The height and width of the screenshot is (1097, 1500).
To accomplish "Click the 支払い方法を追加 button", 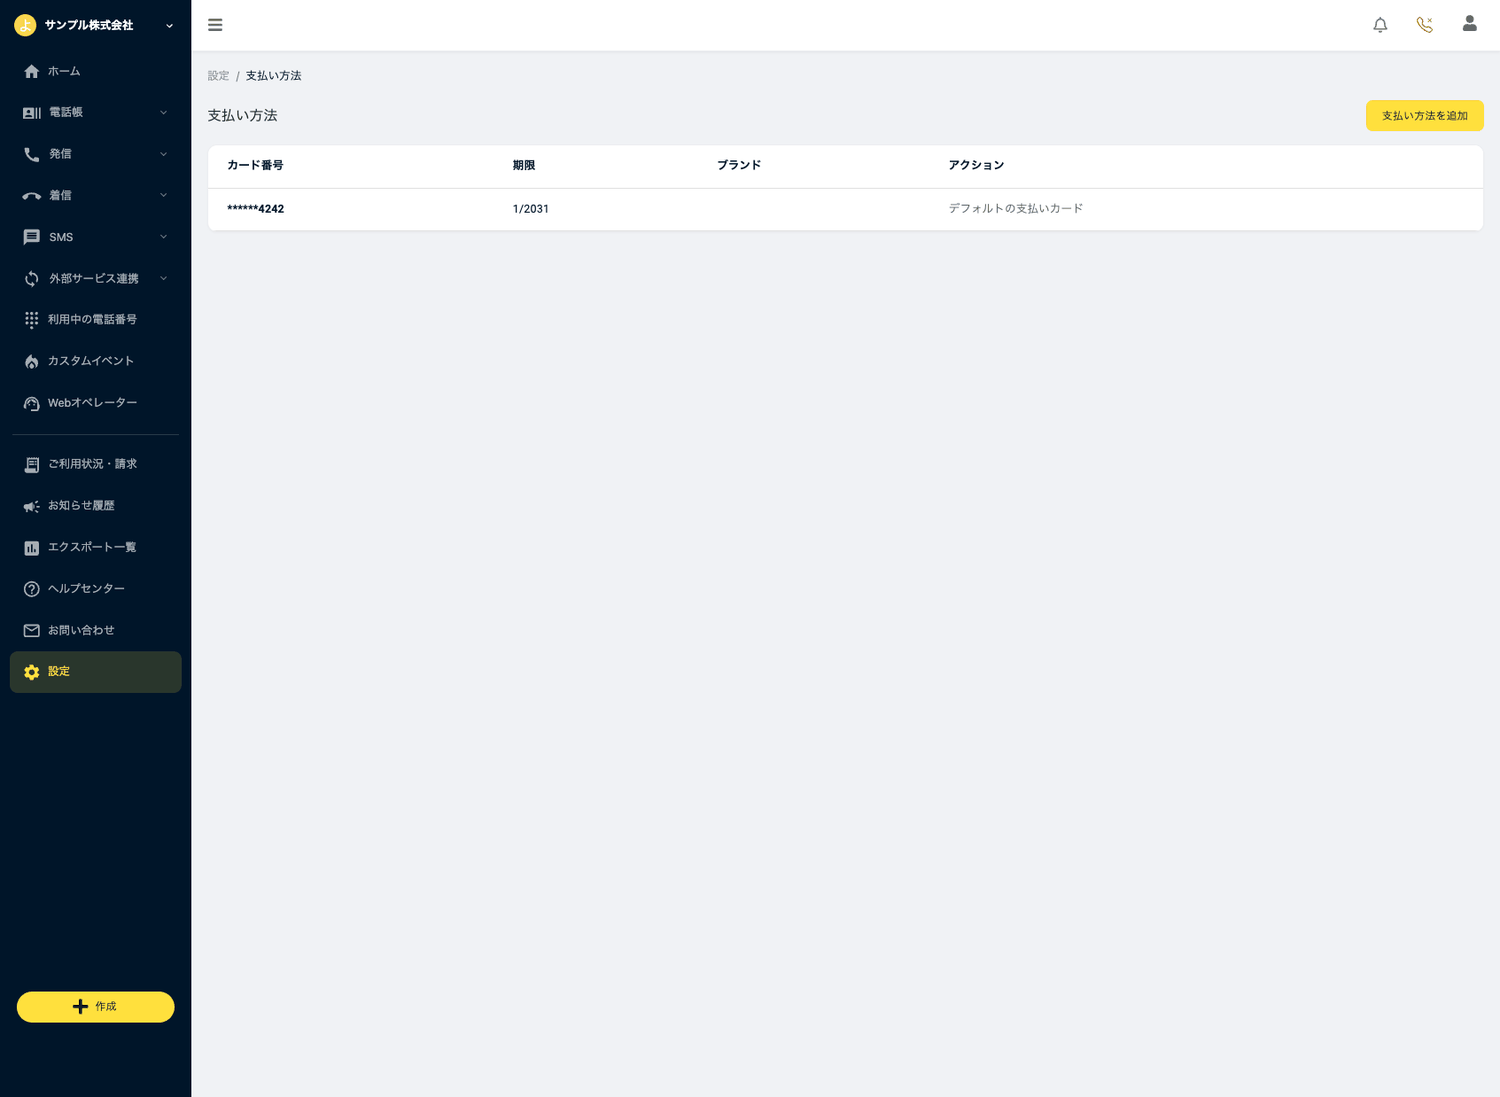I will (x=1424, y=116).
